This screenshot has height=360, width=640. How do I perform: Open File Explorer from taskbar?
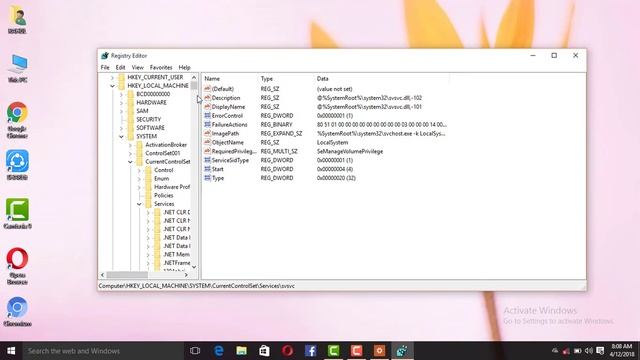pyautogui.click(x=242, y=351)
